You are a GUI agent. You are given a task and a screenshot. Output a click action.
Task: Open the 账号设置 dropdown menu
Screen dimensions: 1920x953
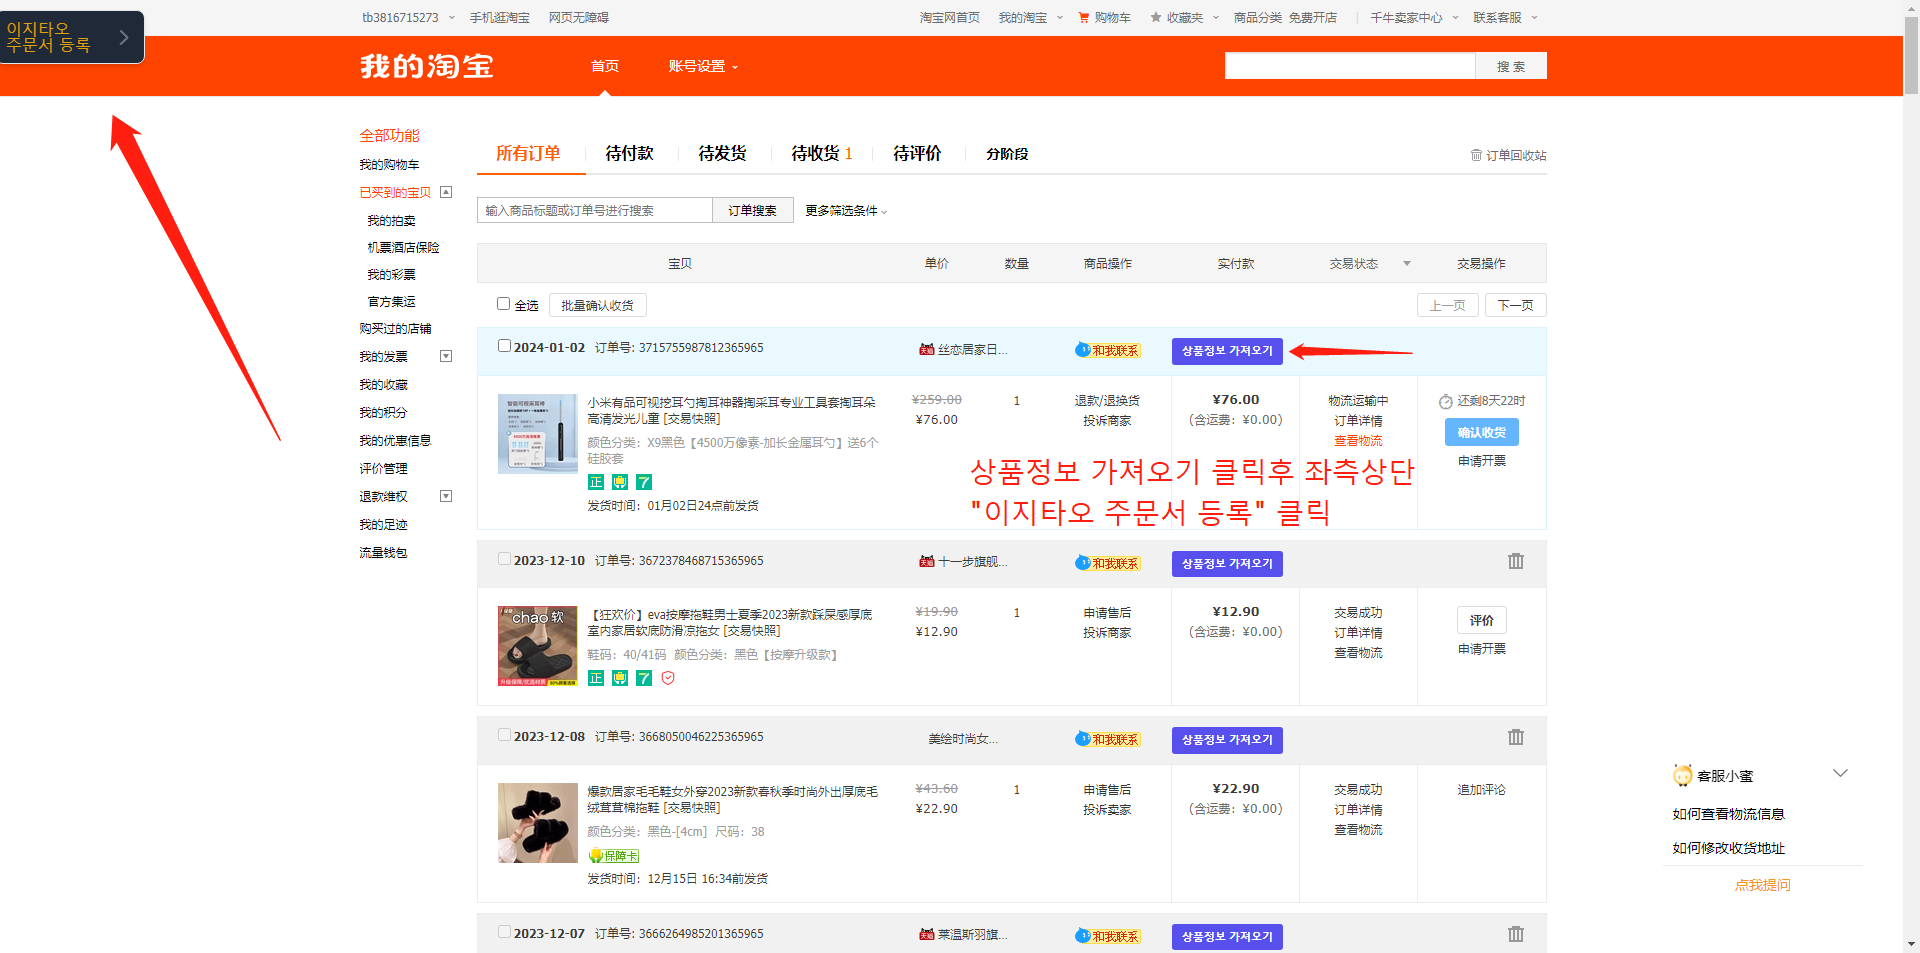(x=703, y=66)
